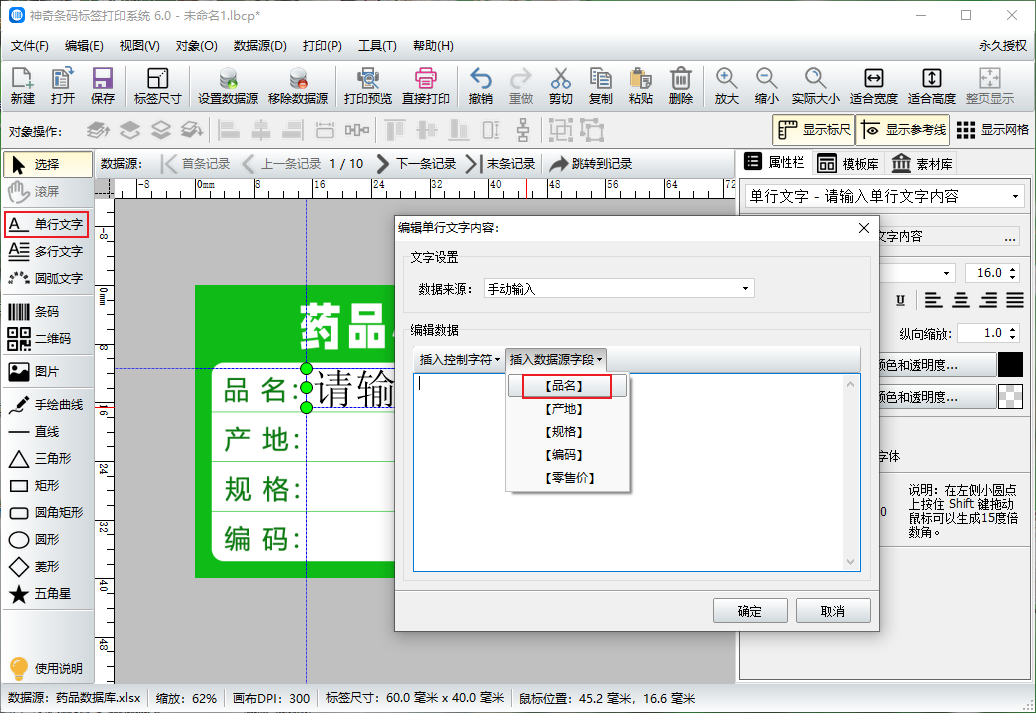Select the 图片 image tool
Viewport: 1036px width, 713px height.
46,371
